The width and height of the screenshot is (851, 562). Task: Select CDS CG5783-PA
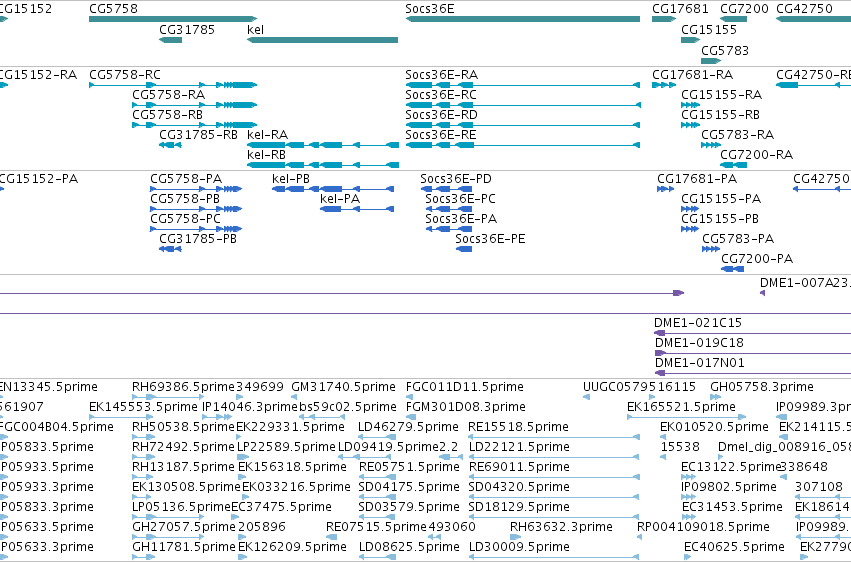[x=711, y=249]
